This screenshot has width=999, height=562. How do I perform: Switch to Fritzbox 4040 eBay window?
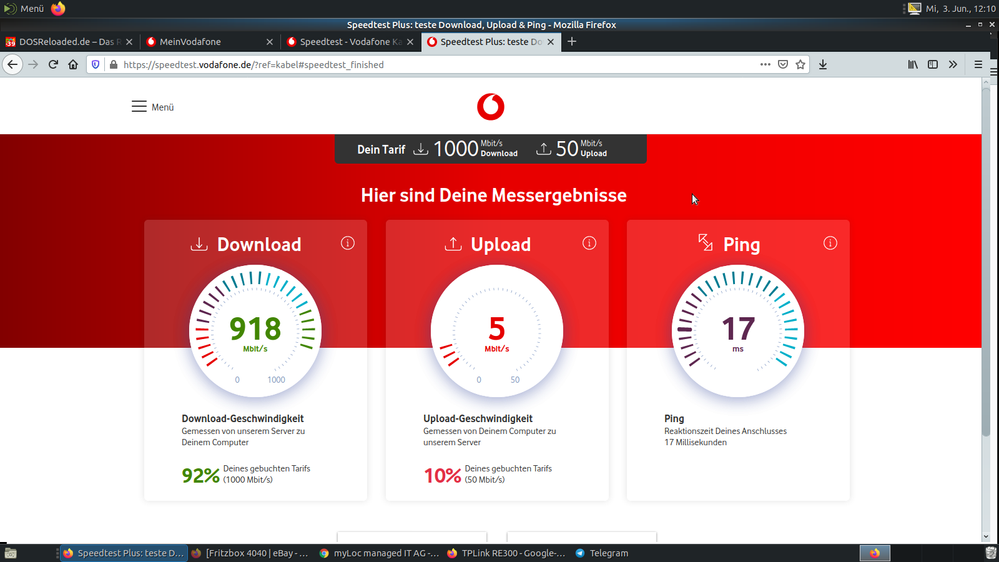pyautogui.click(x=250, y=553)
